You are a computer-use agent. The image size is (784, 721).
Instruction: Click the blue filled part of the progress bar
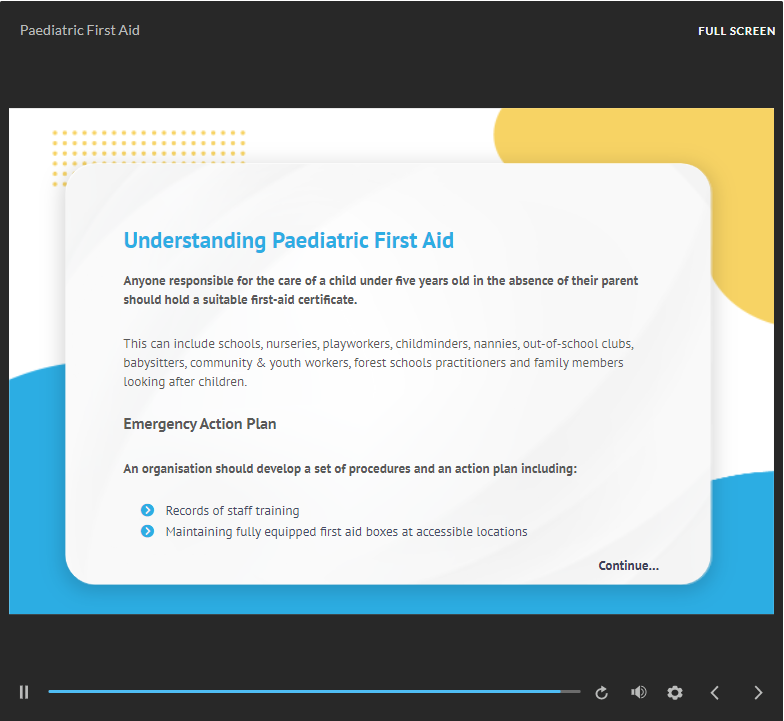point(300,691)
